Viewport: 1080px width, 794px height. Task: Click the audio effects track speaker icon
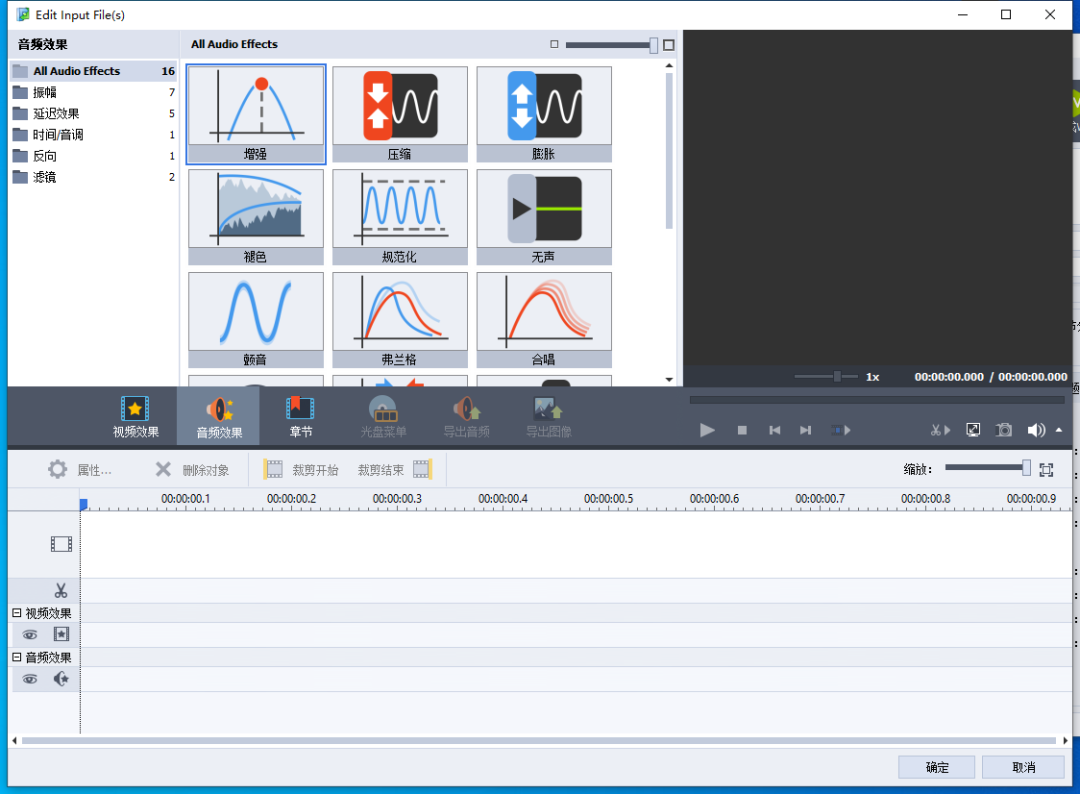click(61, 679)
